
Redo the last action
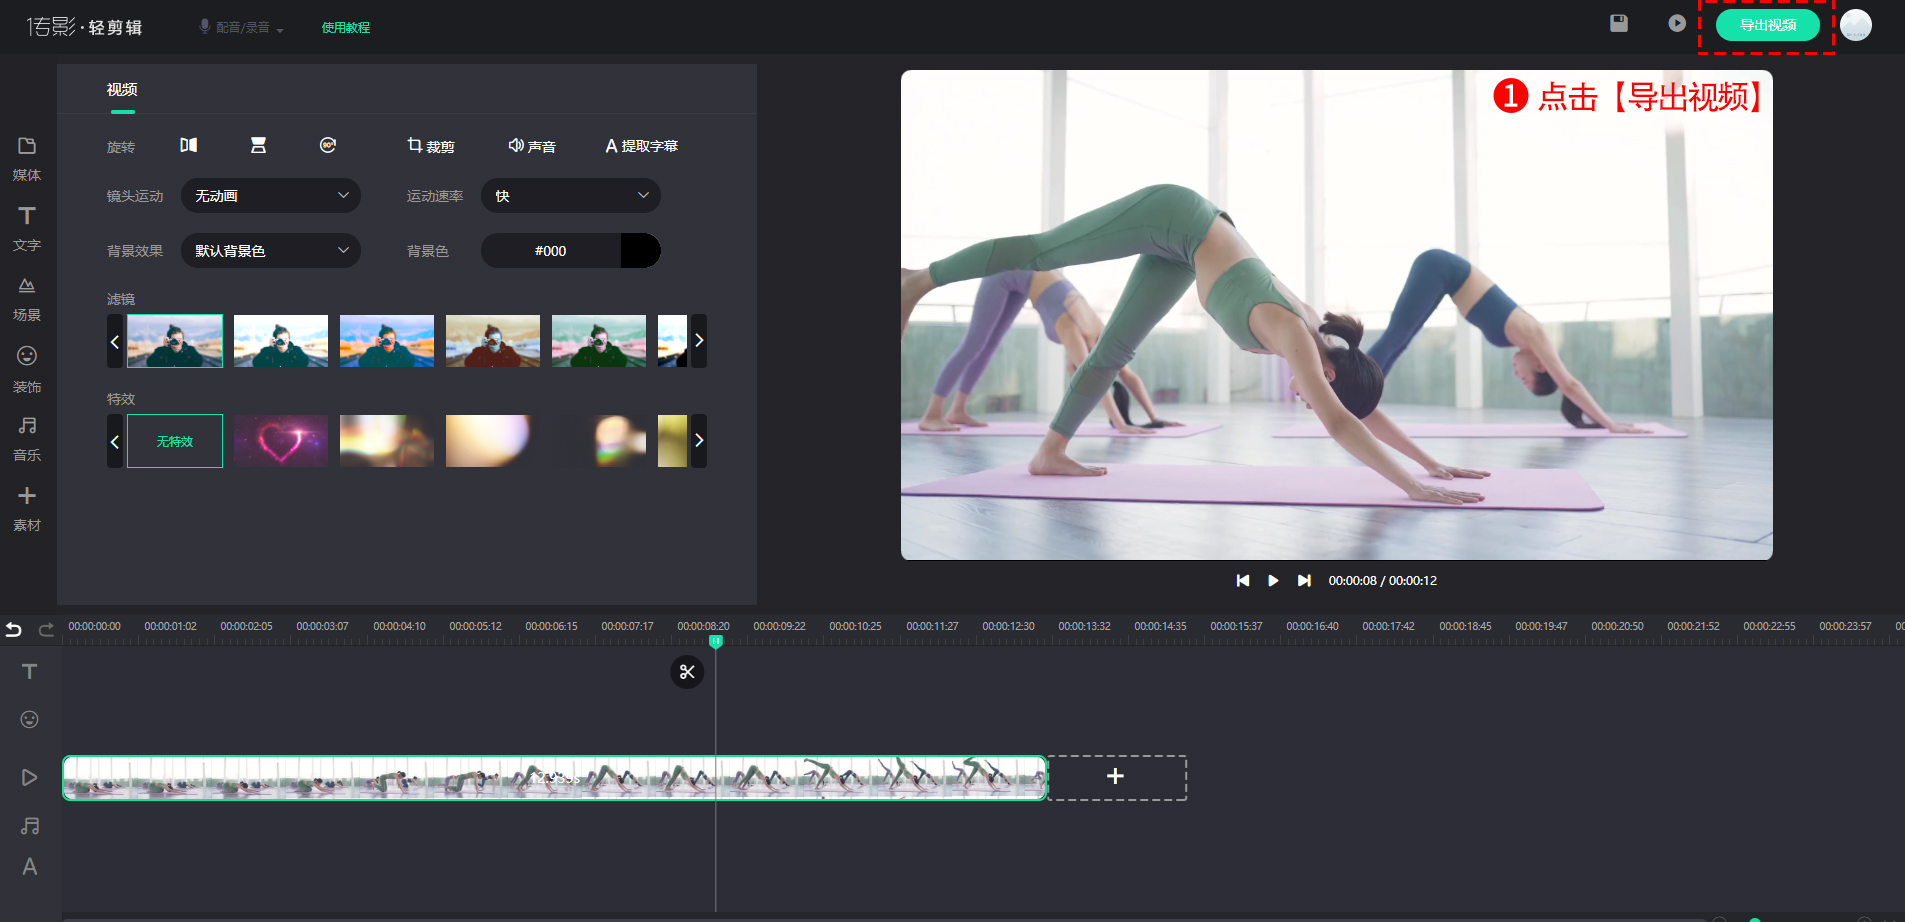[x=46, y=629]
